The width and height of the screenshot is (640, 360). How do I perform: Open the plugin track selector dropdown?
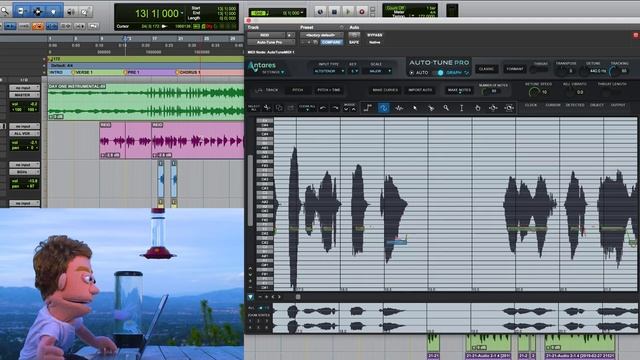click(x=265, y=35)
